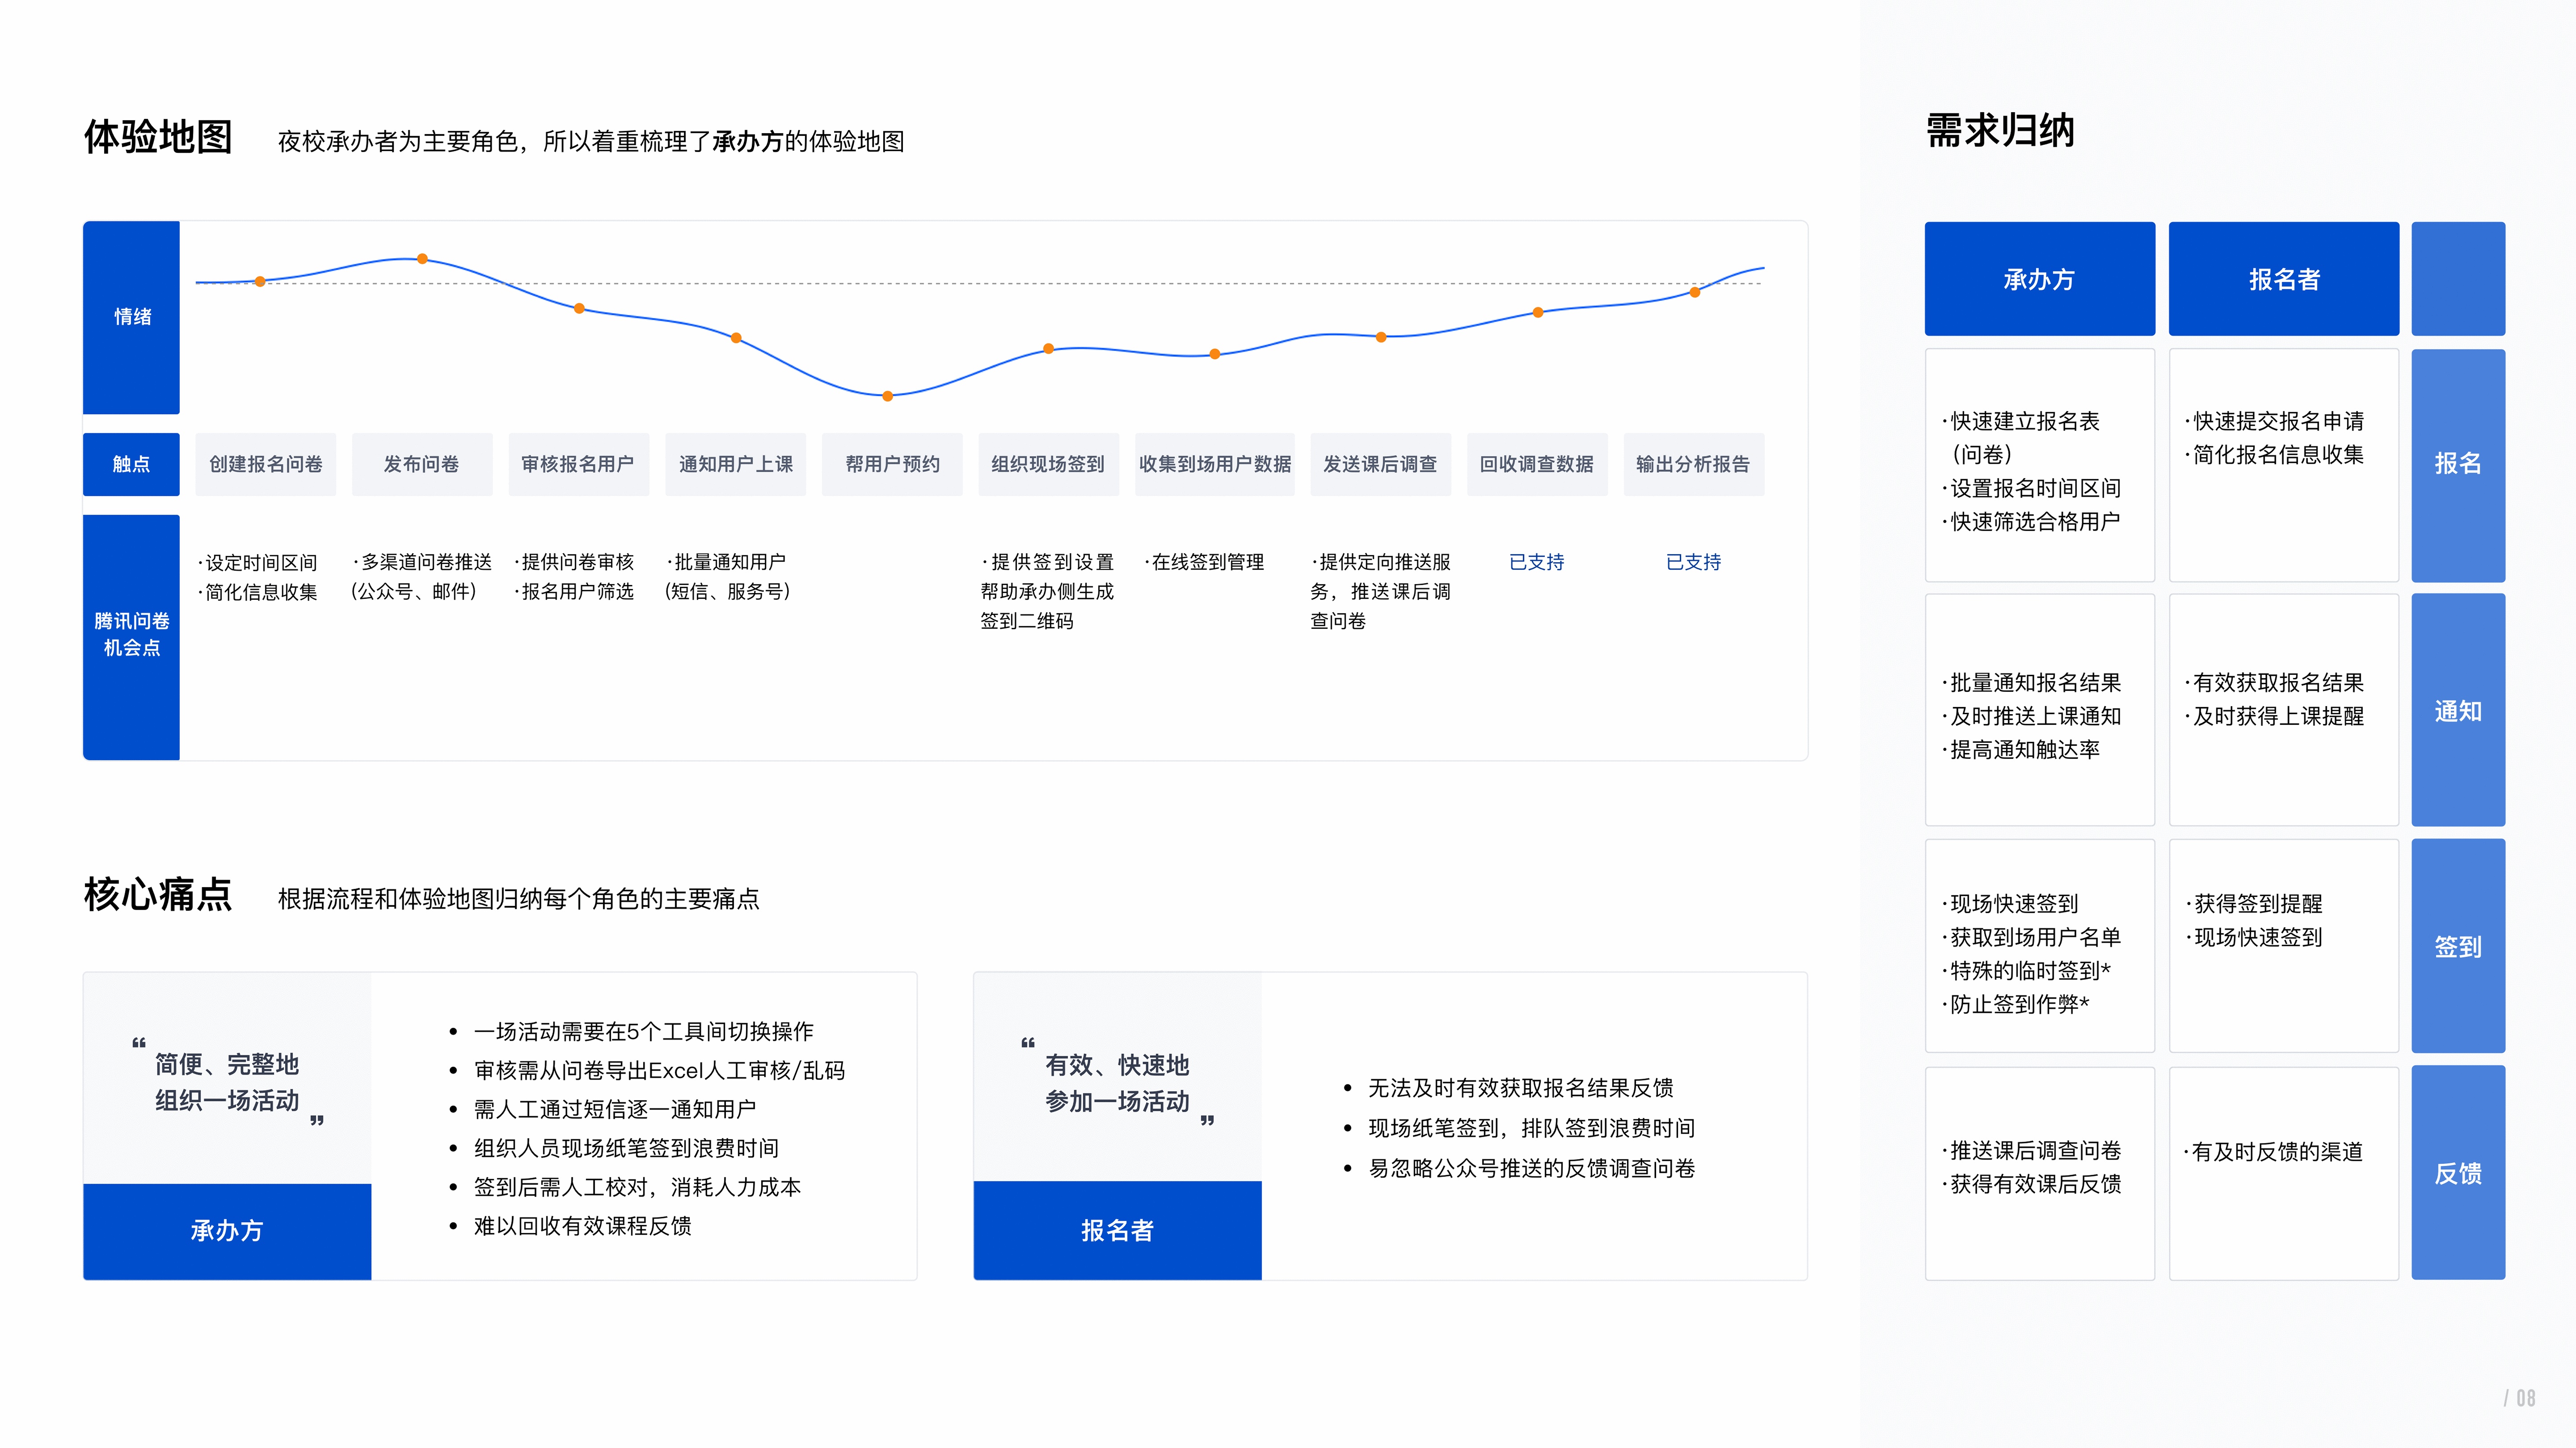Click the 体验地图 section heading
This screenshot has height=1448, width=2576.
click(x=158, y=137)
